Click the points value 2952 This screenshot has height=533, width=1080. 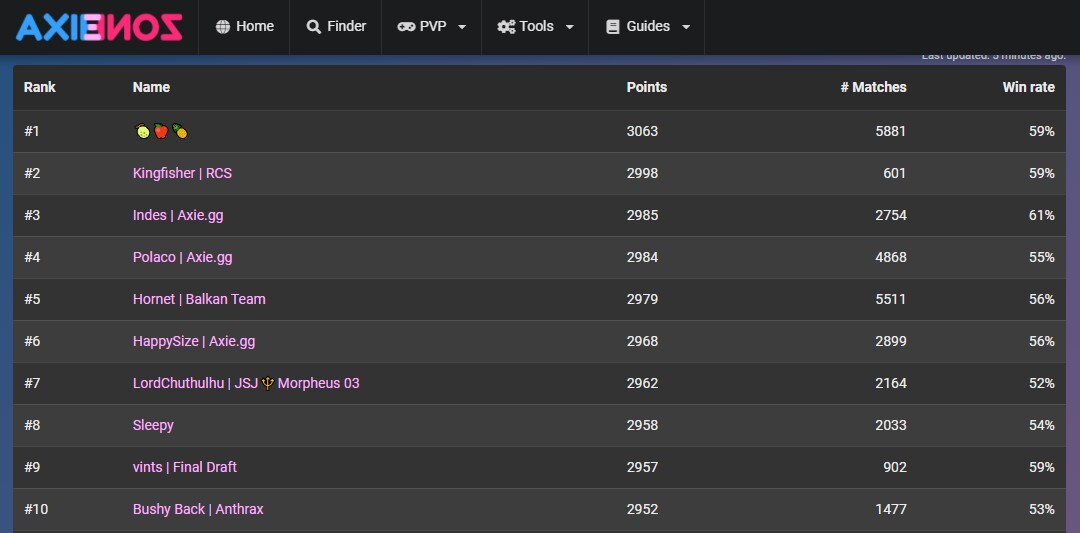click(x=642, y=510)
